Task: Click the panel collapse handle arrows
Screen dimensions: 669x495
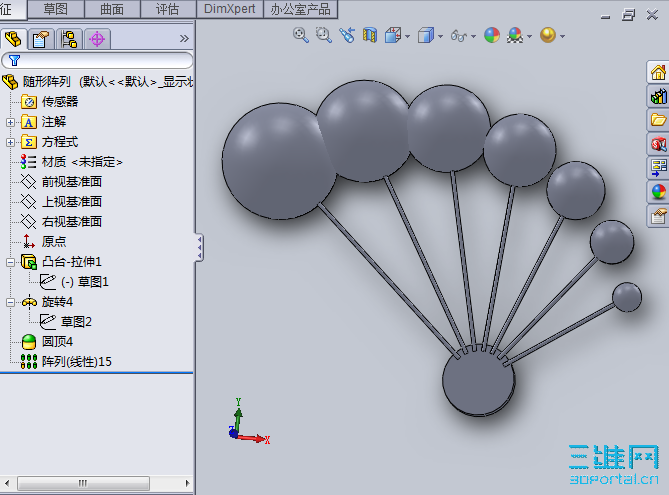Action: (199, 247)
